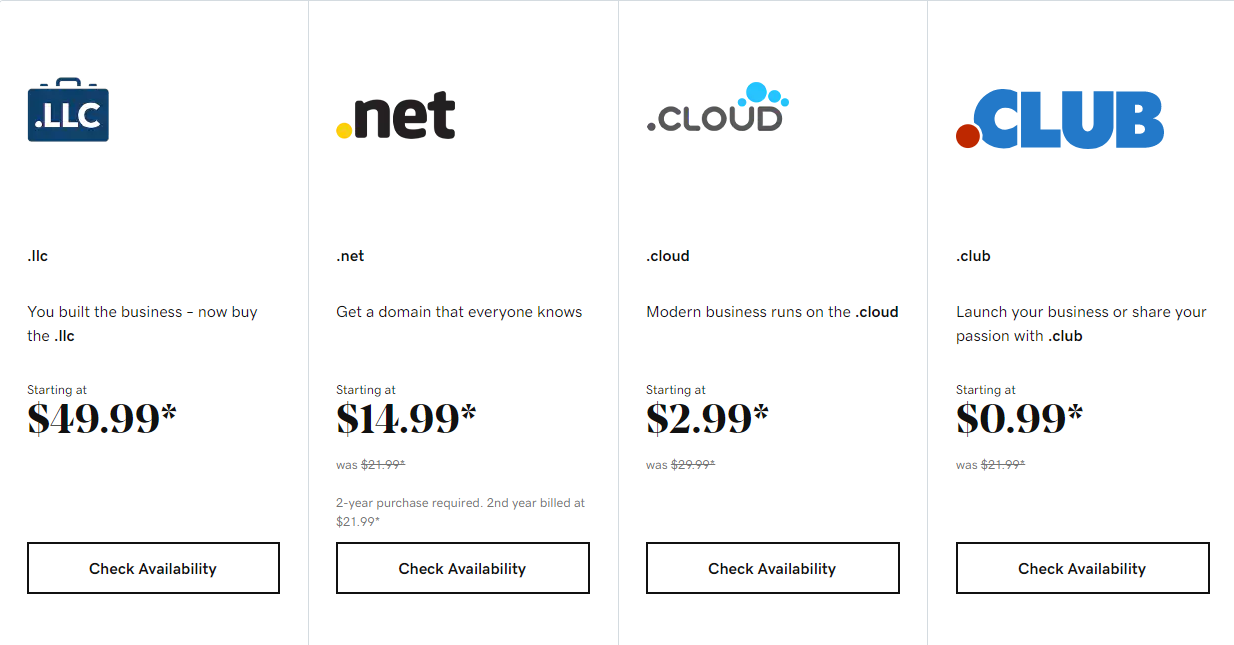Click the $0.99 starting price
This screenshot has width=1234, height=645.
1019,418
